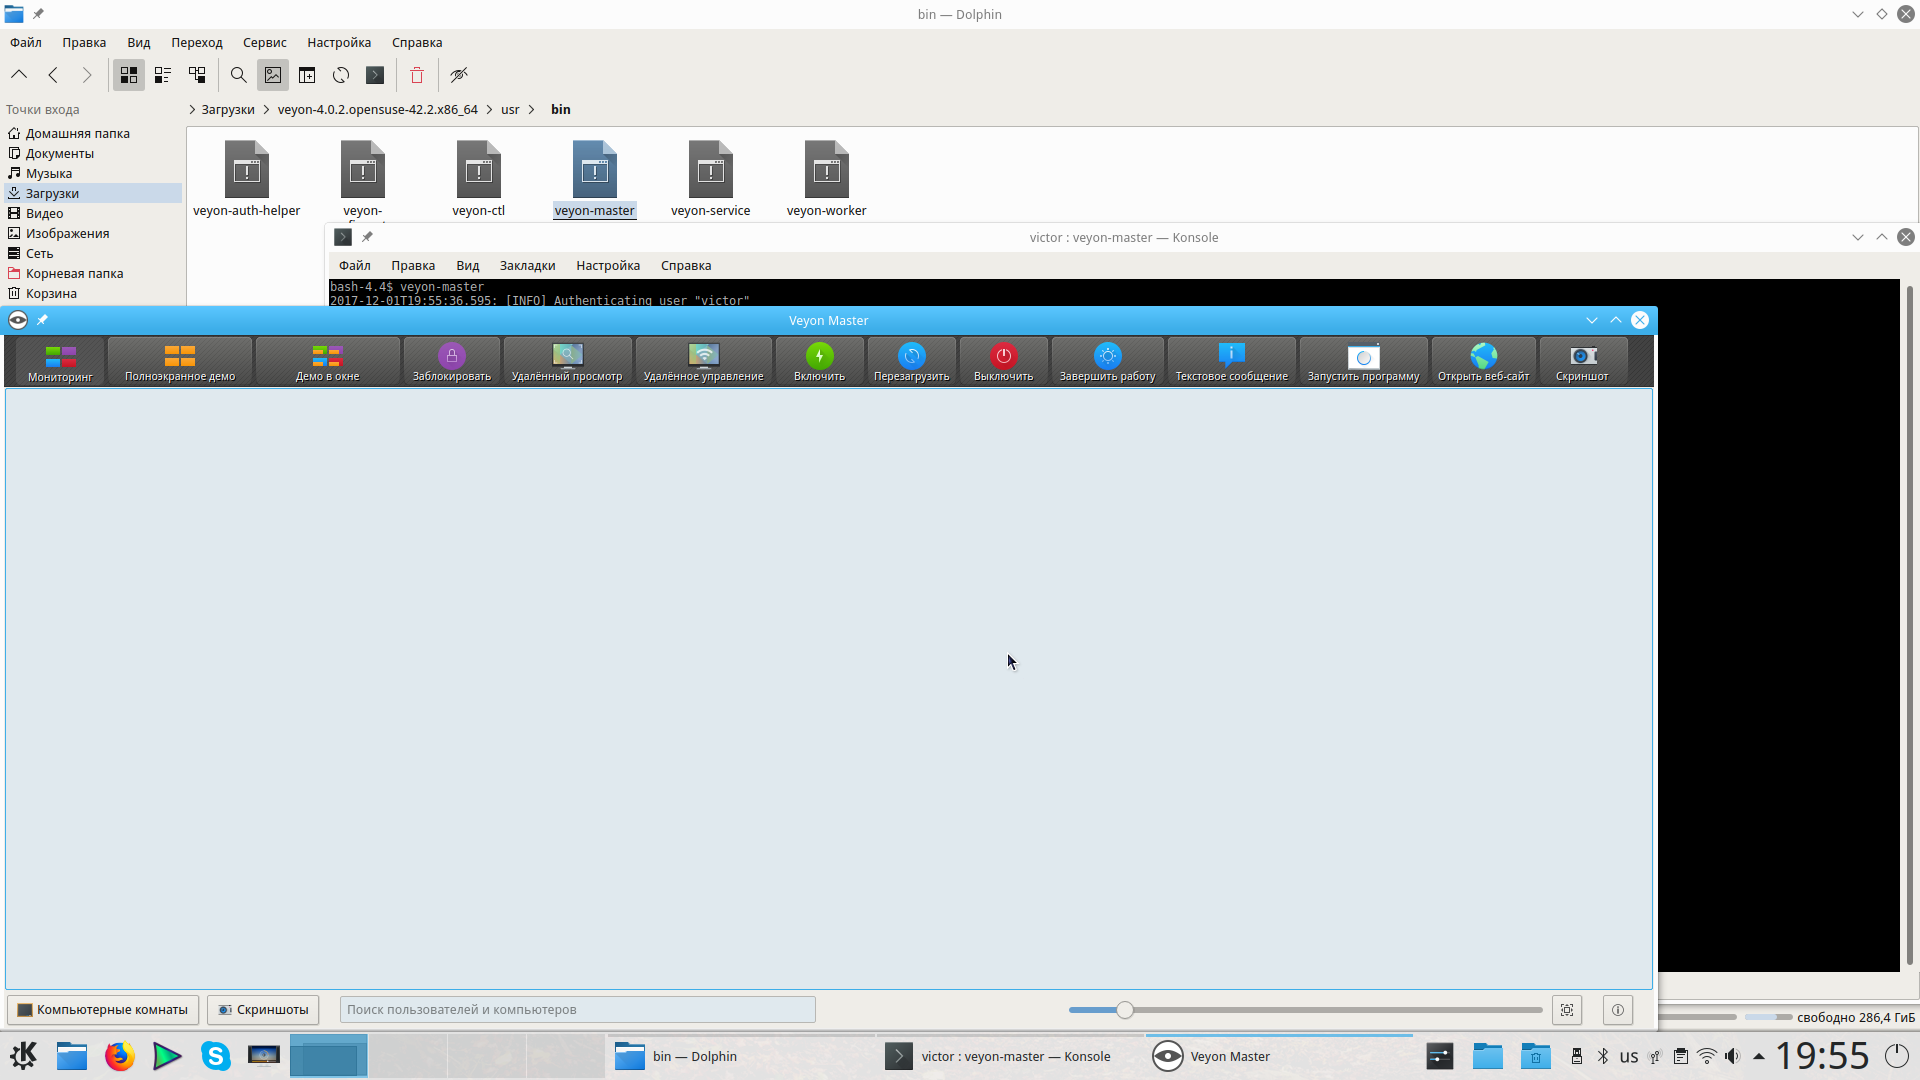
Task: Click the red Выключить power-off icon
Action: point(1003,361)
